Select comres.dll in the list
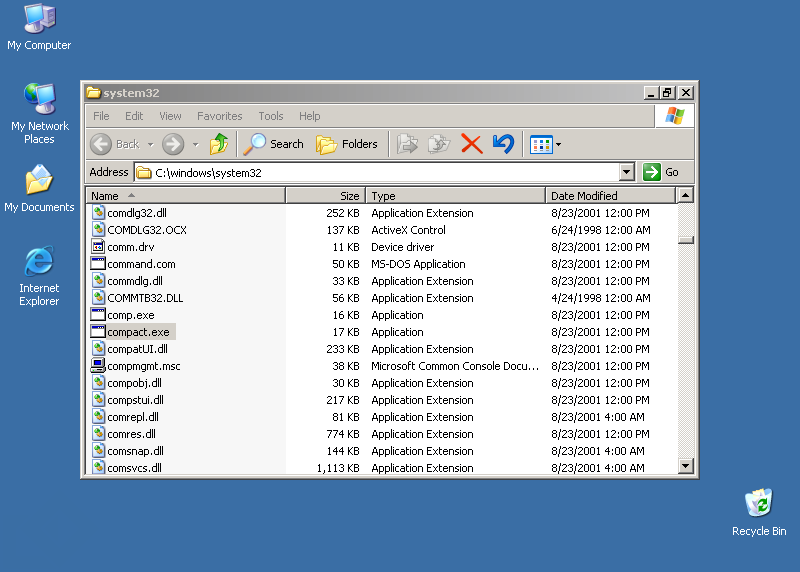This screenshot has height=572, width=800. (131, 434)
